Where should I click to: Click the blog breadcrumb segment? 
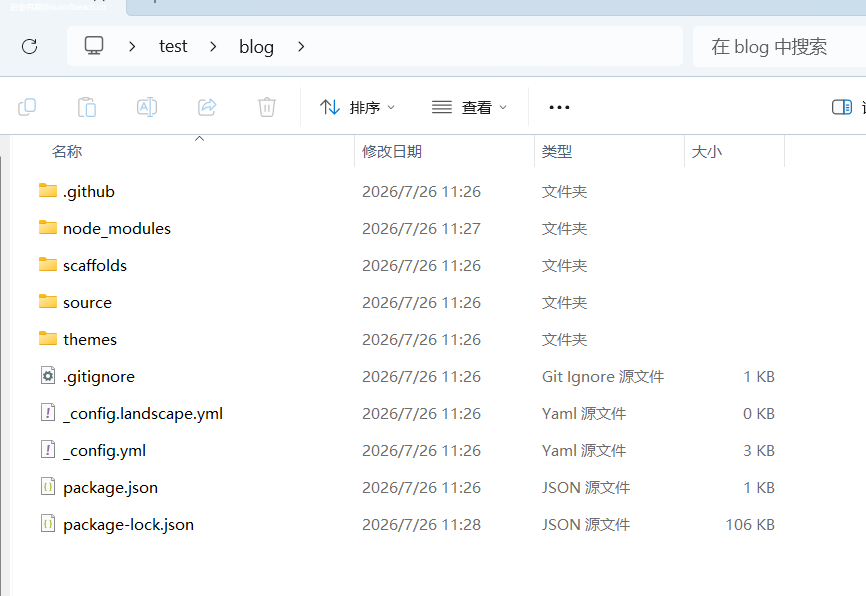[256, 47]
